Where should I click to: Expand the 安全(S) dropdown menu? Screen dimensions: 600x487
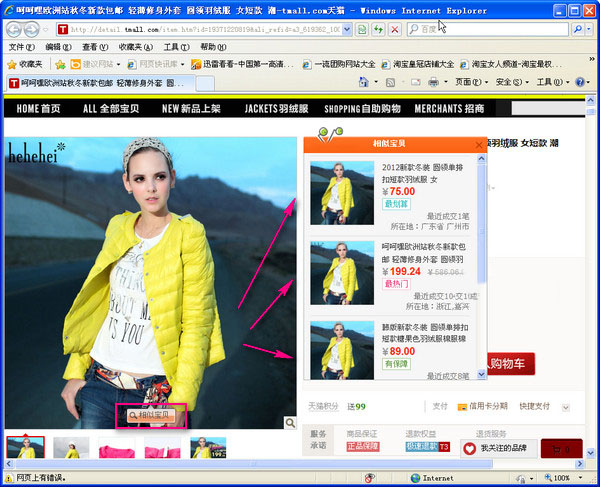click(512, 82)
